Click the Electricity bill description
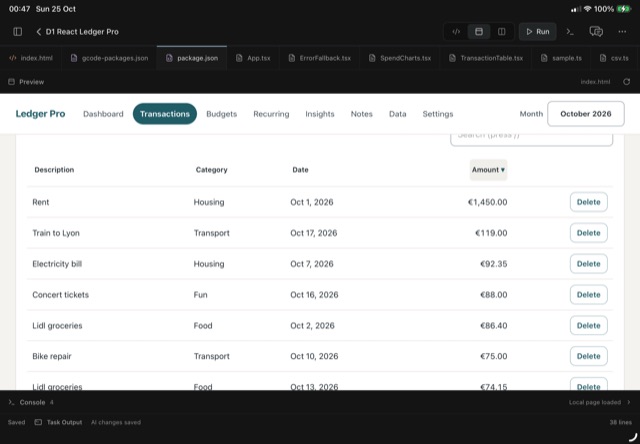This screenshot has width=640, height=444. click(x=57, y=264)
